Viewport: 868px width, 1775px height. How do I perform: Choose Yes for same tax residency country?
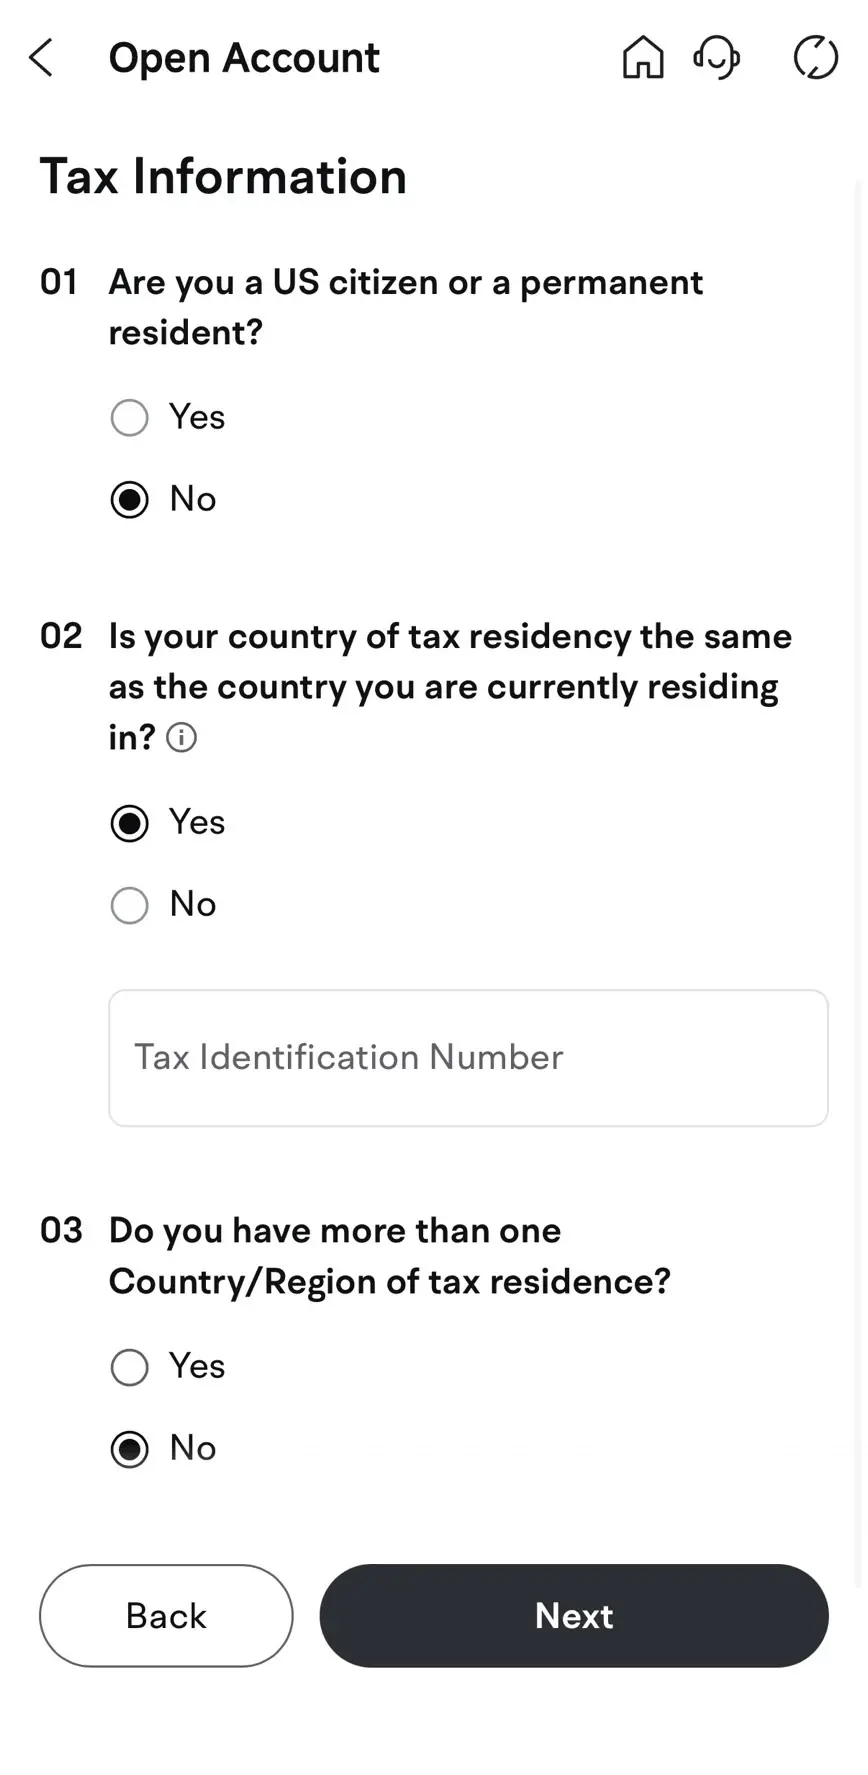click(x=130, y=823)
